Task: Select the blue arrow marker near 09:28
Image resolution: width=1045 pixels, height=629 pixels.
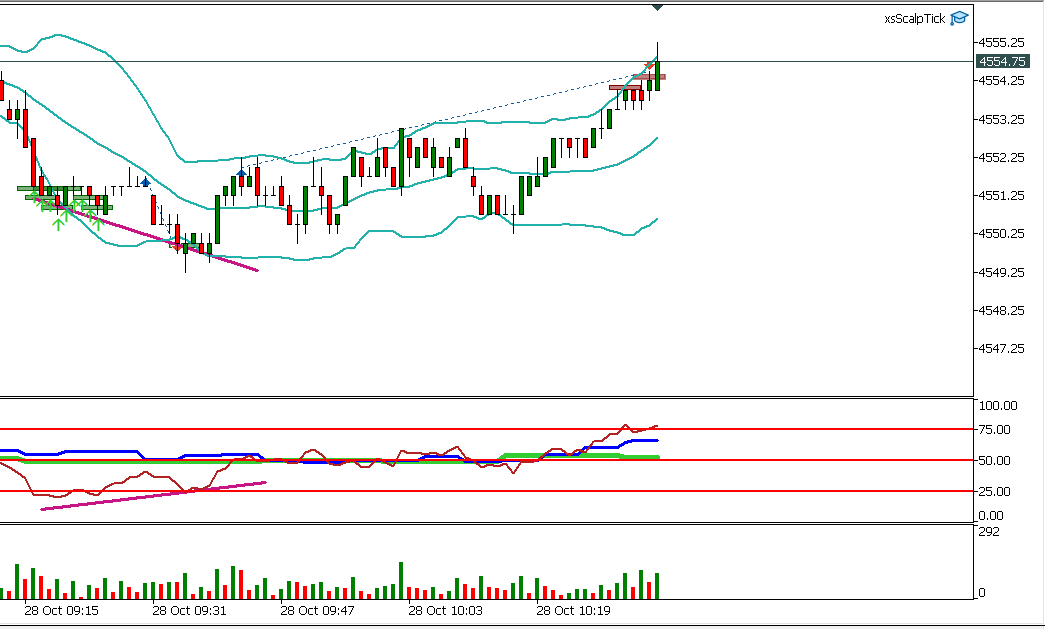Action: [145, 182]
